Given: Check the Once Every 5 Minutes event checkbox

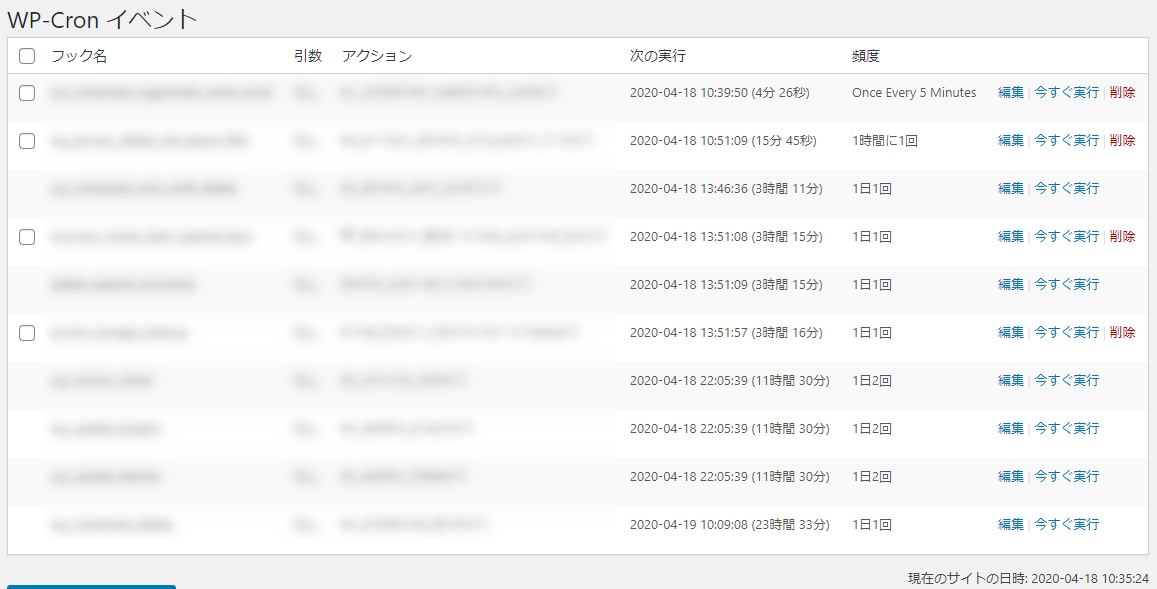Looking at the screenshot, I should pos(27,93).
